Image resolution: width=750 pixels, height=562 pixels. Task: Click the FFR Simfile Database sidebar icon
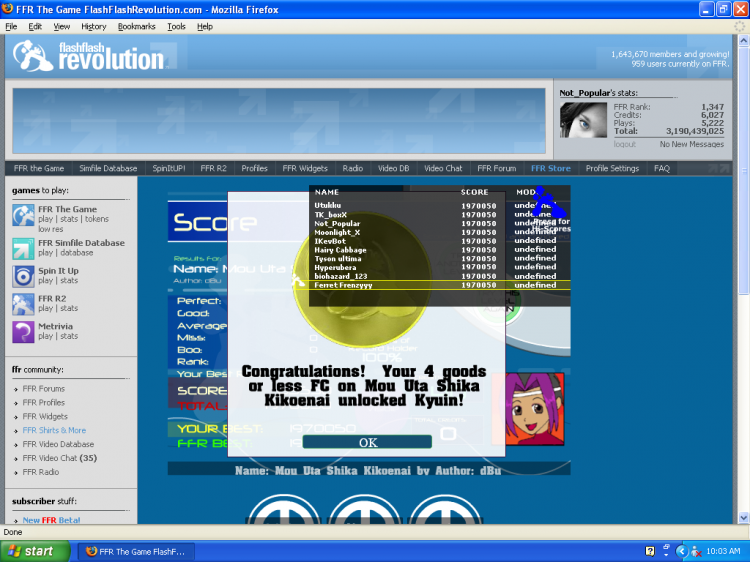(x=23, y=247)
